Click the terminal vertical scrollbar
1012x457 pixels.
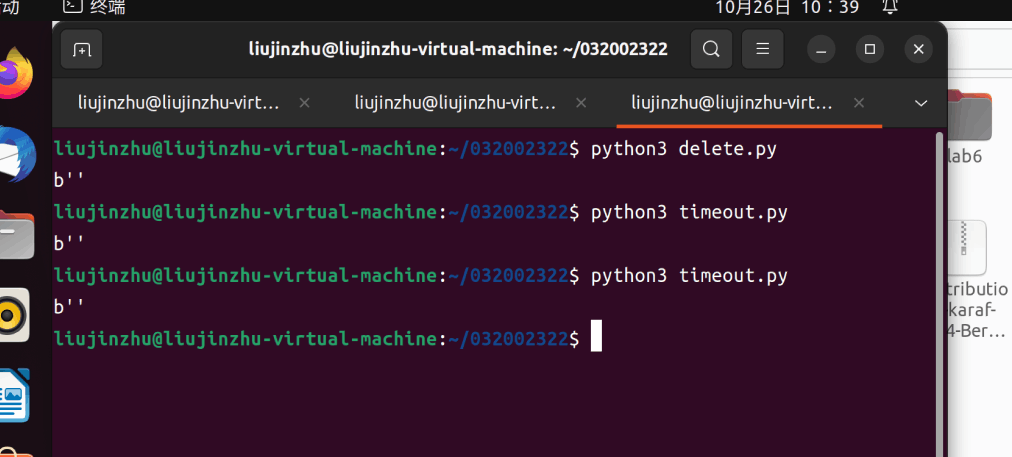pos(939,290)
